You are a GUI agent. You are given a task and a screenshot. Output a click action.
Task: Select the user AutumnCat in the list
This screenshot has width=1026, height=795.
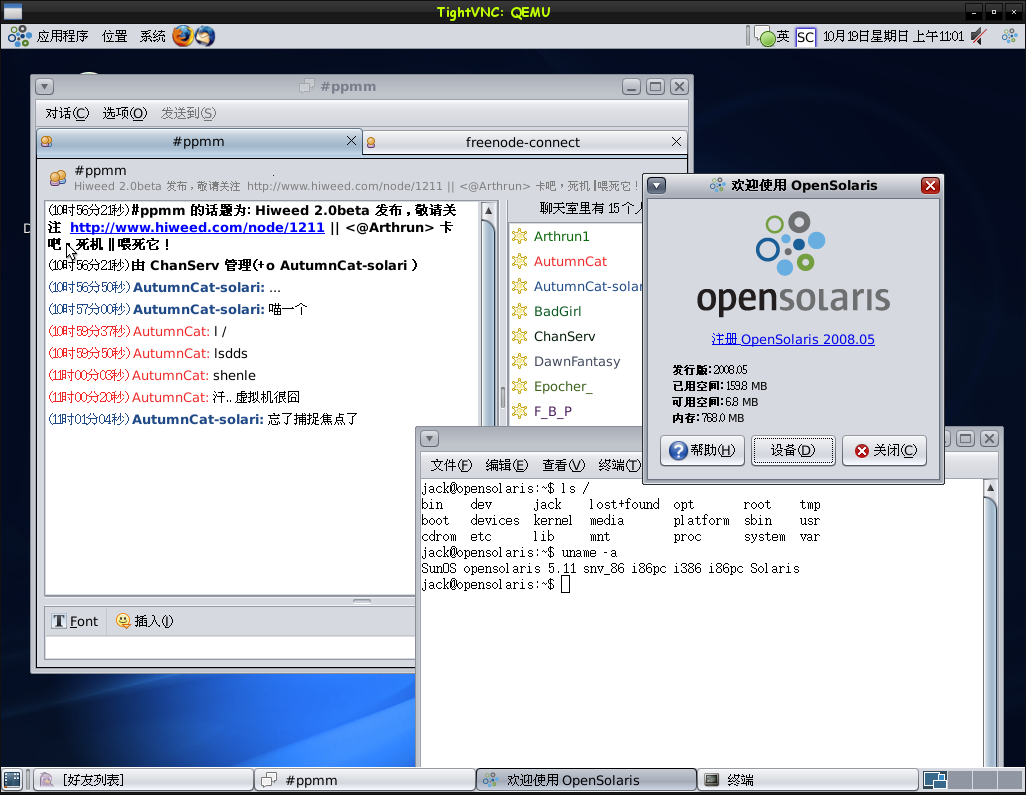[570, 261]
